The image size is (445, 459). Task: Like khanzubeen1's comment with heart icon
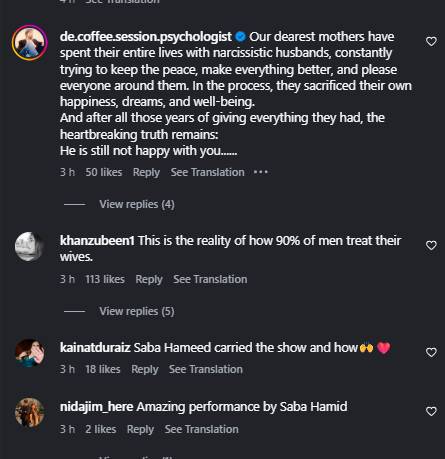pos(431,245)
